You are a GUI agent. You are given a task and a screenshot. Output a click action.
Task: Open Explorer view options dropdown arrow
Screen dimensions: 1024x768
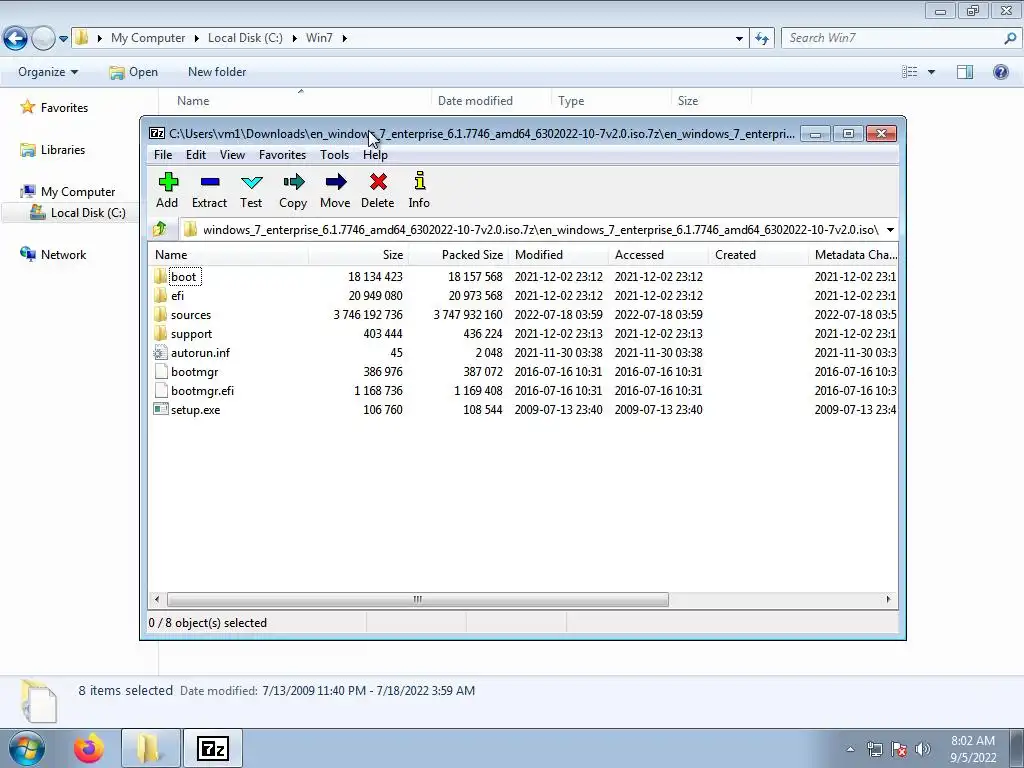point(931,72)
